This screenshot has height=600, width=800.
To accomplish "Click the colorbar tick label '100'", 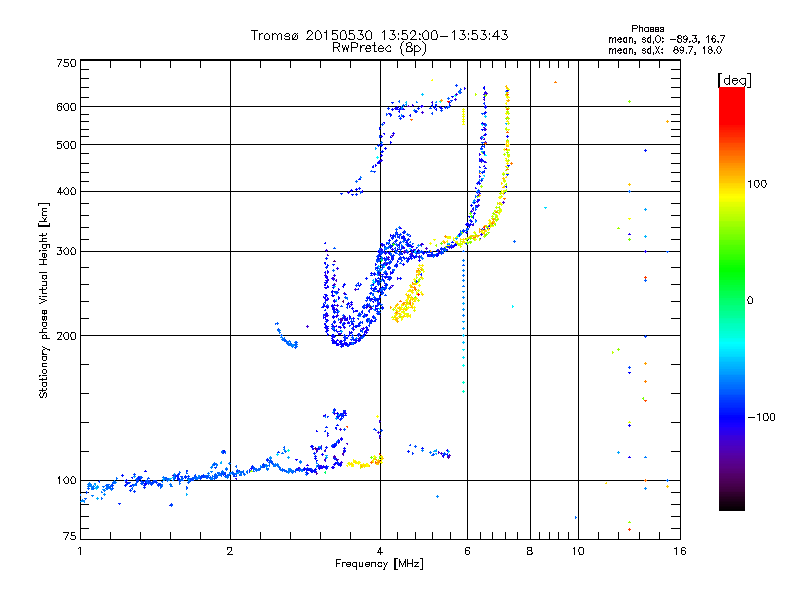I will click(x=757, y=184).
